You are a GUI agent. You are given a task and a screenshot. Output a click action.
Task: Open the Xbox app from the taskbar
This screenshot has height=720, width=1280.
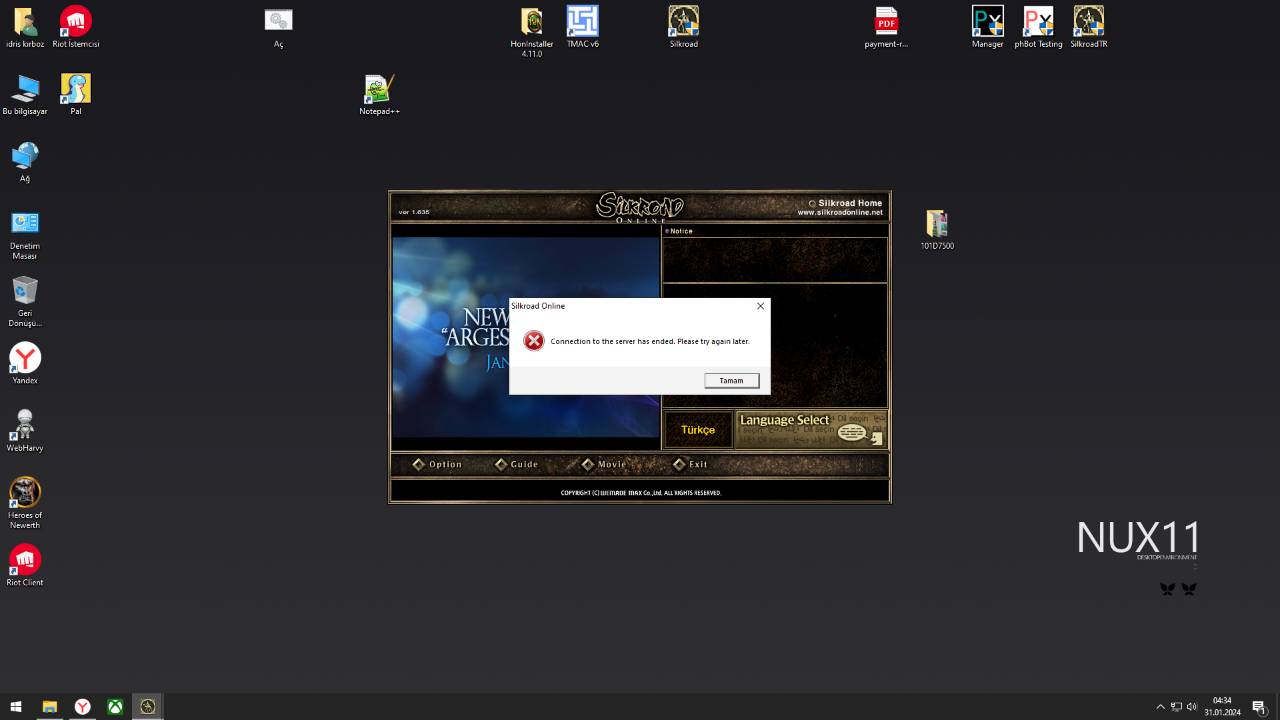coord(115,706)
